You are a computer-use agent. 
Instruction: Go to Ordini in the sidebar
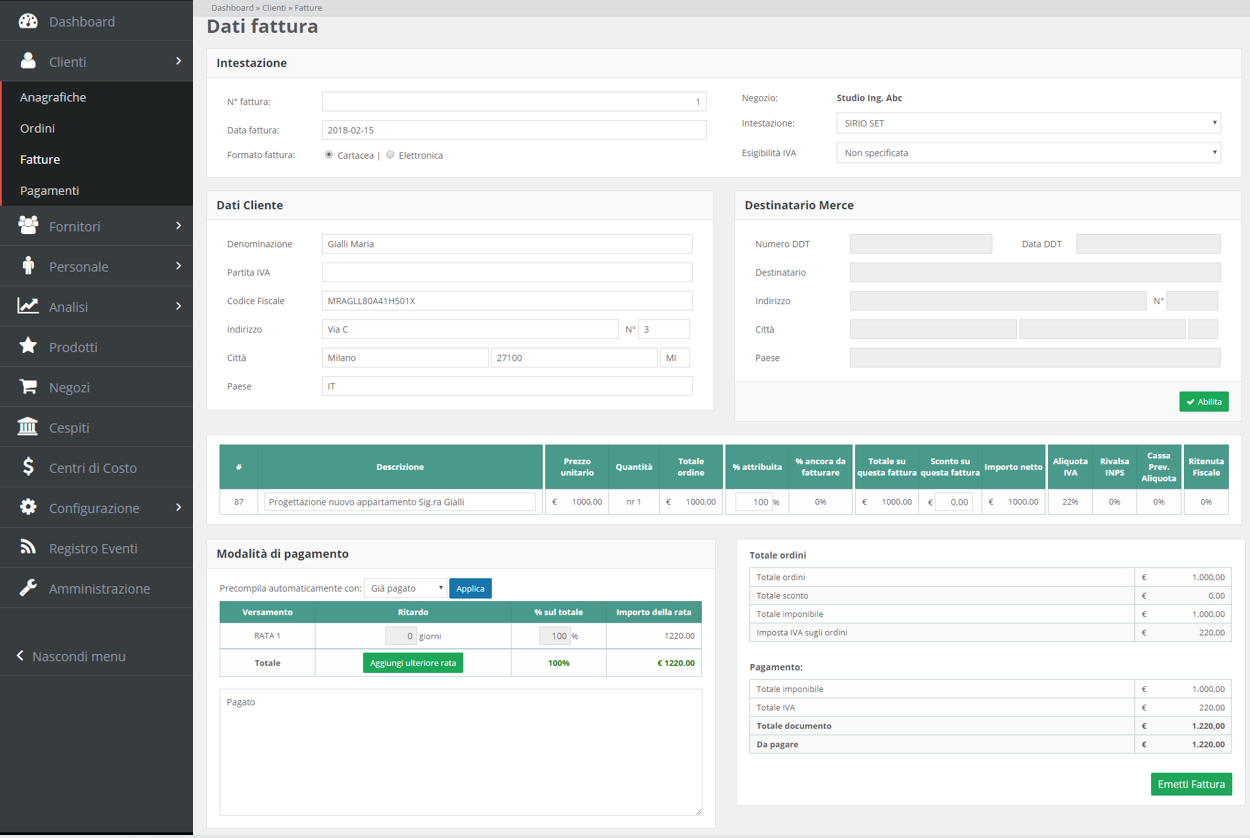(37, 128)
